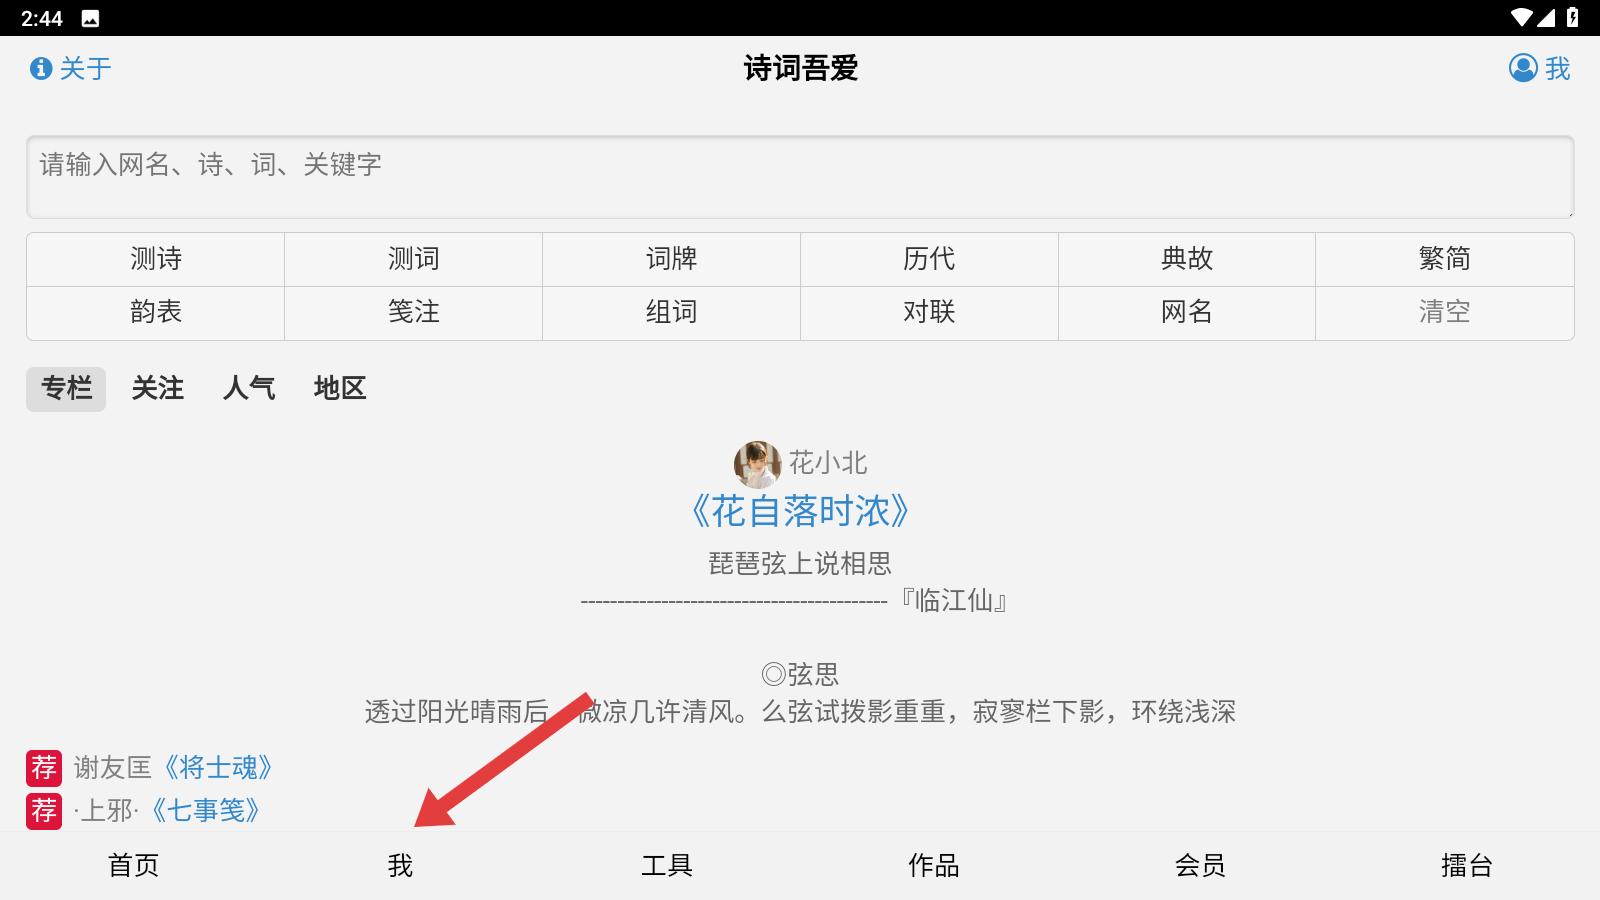Open the screenshot notification icon in status bar

click(x=90, y=18)
